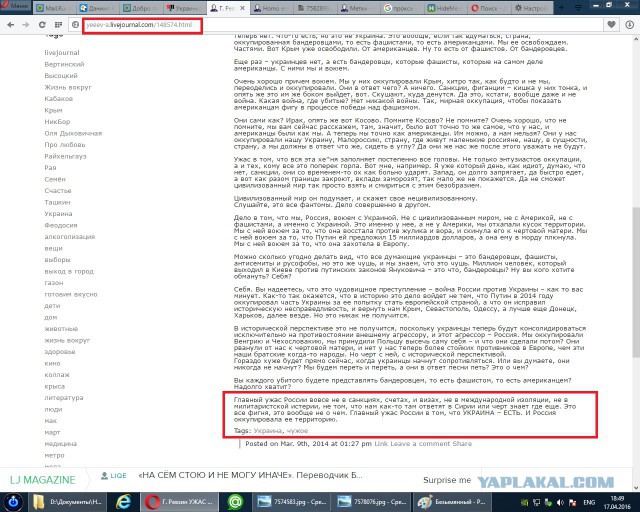Open the выход в город tag link

(x=69, y=271)
